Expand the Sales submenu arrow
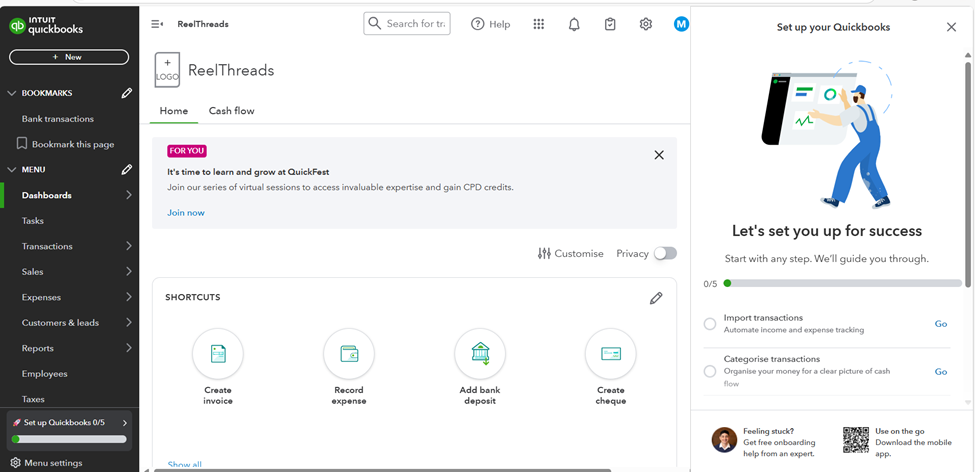The height and width of the screenshot is (472, 975). (129, 272)
